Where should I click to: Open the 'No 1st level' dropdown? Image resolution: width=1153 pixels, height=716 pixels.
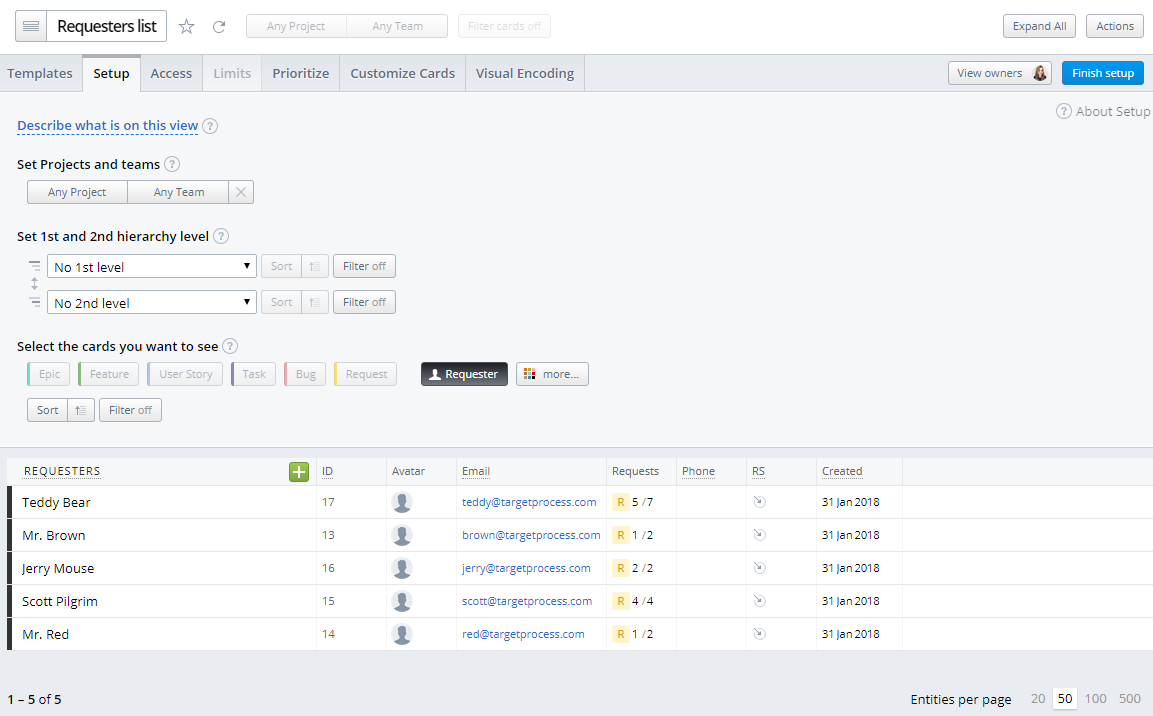click(151, 266)
